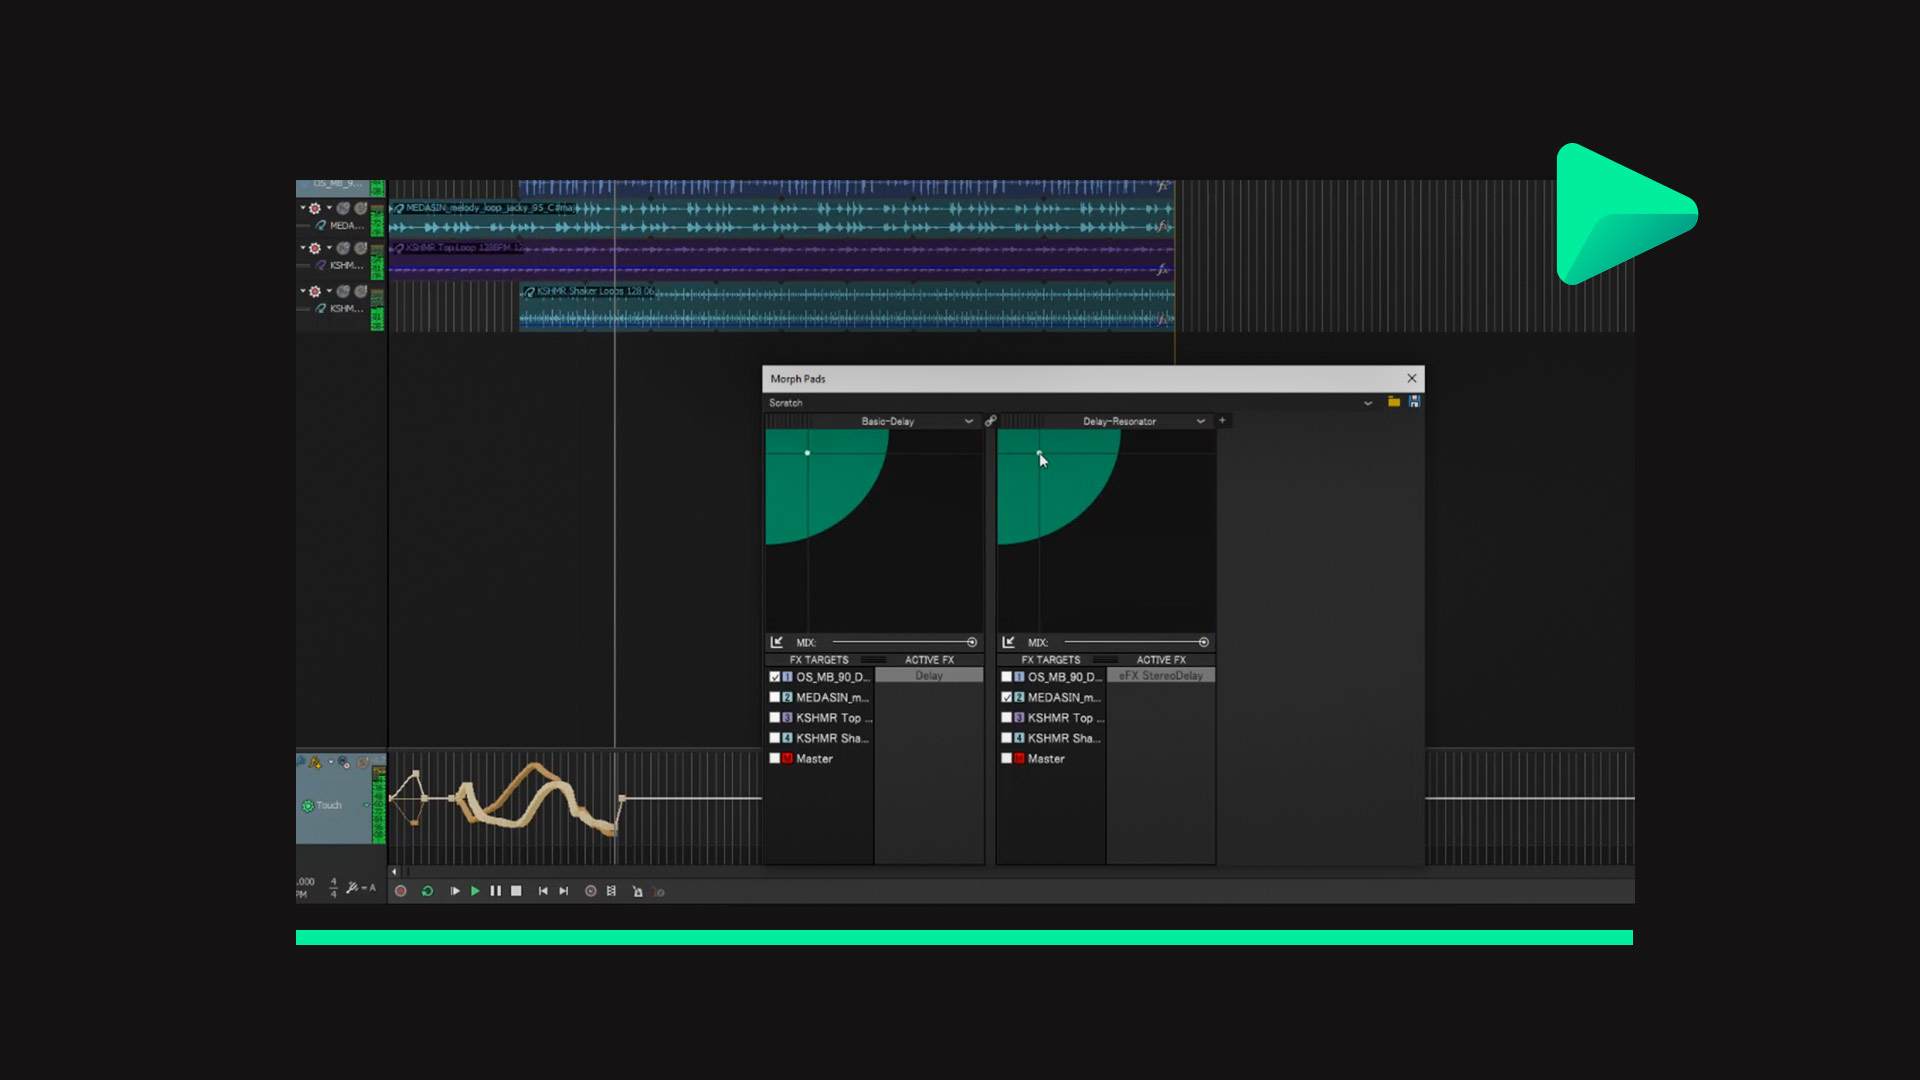Click the dimmed orange metronome count-in icon
The width and height of the screenshot is (1920, 1080).
coord(658,892)
